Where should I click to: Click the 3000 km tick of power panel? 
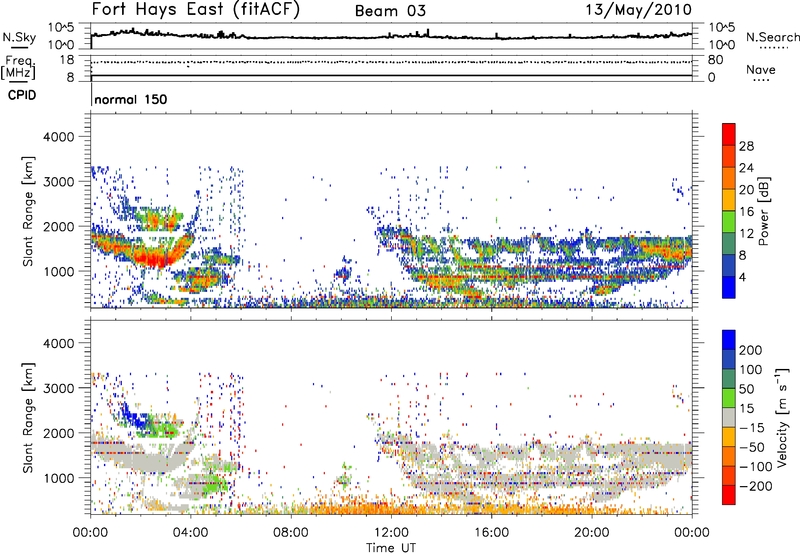pos(58,182)
